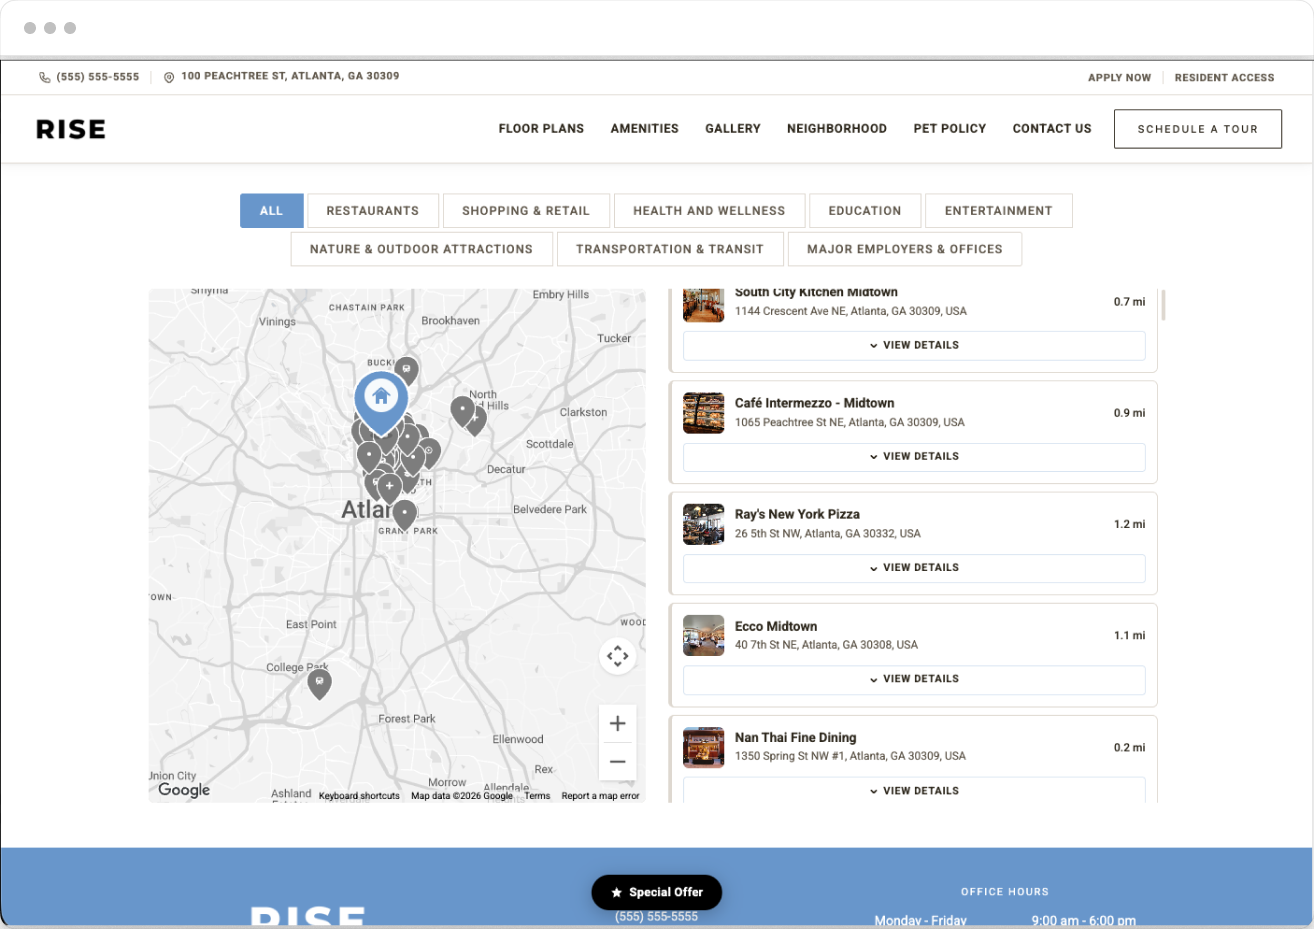Open the map Keyboard shortcuts
Image resolution: width=1314 pixels, height=929 pixels.
[359, 796]
